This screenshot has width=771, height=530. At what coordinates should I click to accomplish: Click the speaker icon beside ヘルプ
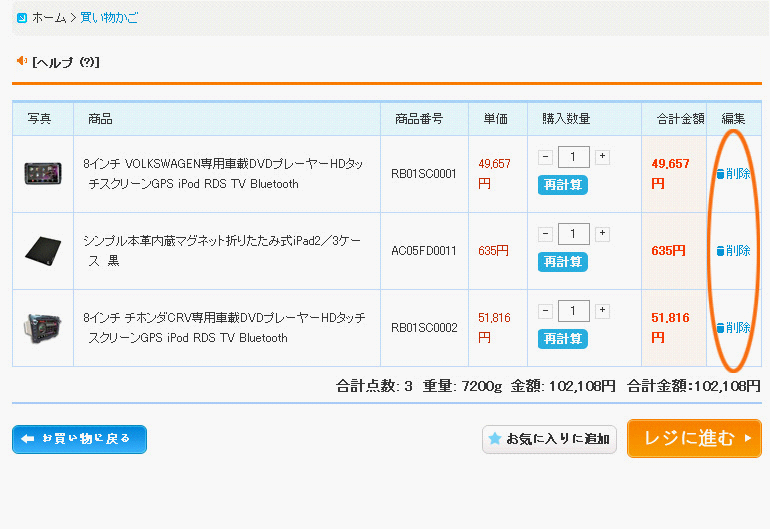[x=22, y=60]
